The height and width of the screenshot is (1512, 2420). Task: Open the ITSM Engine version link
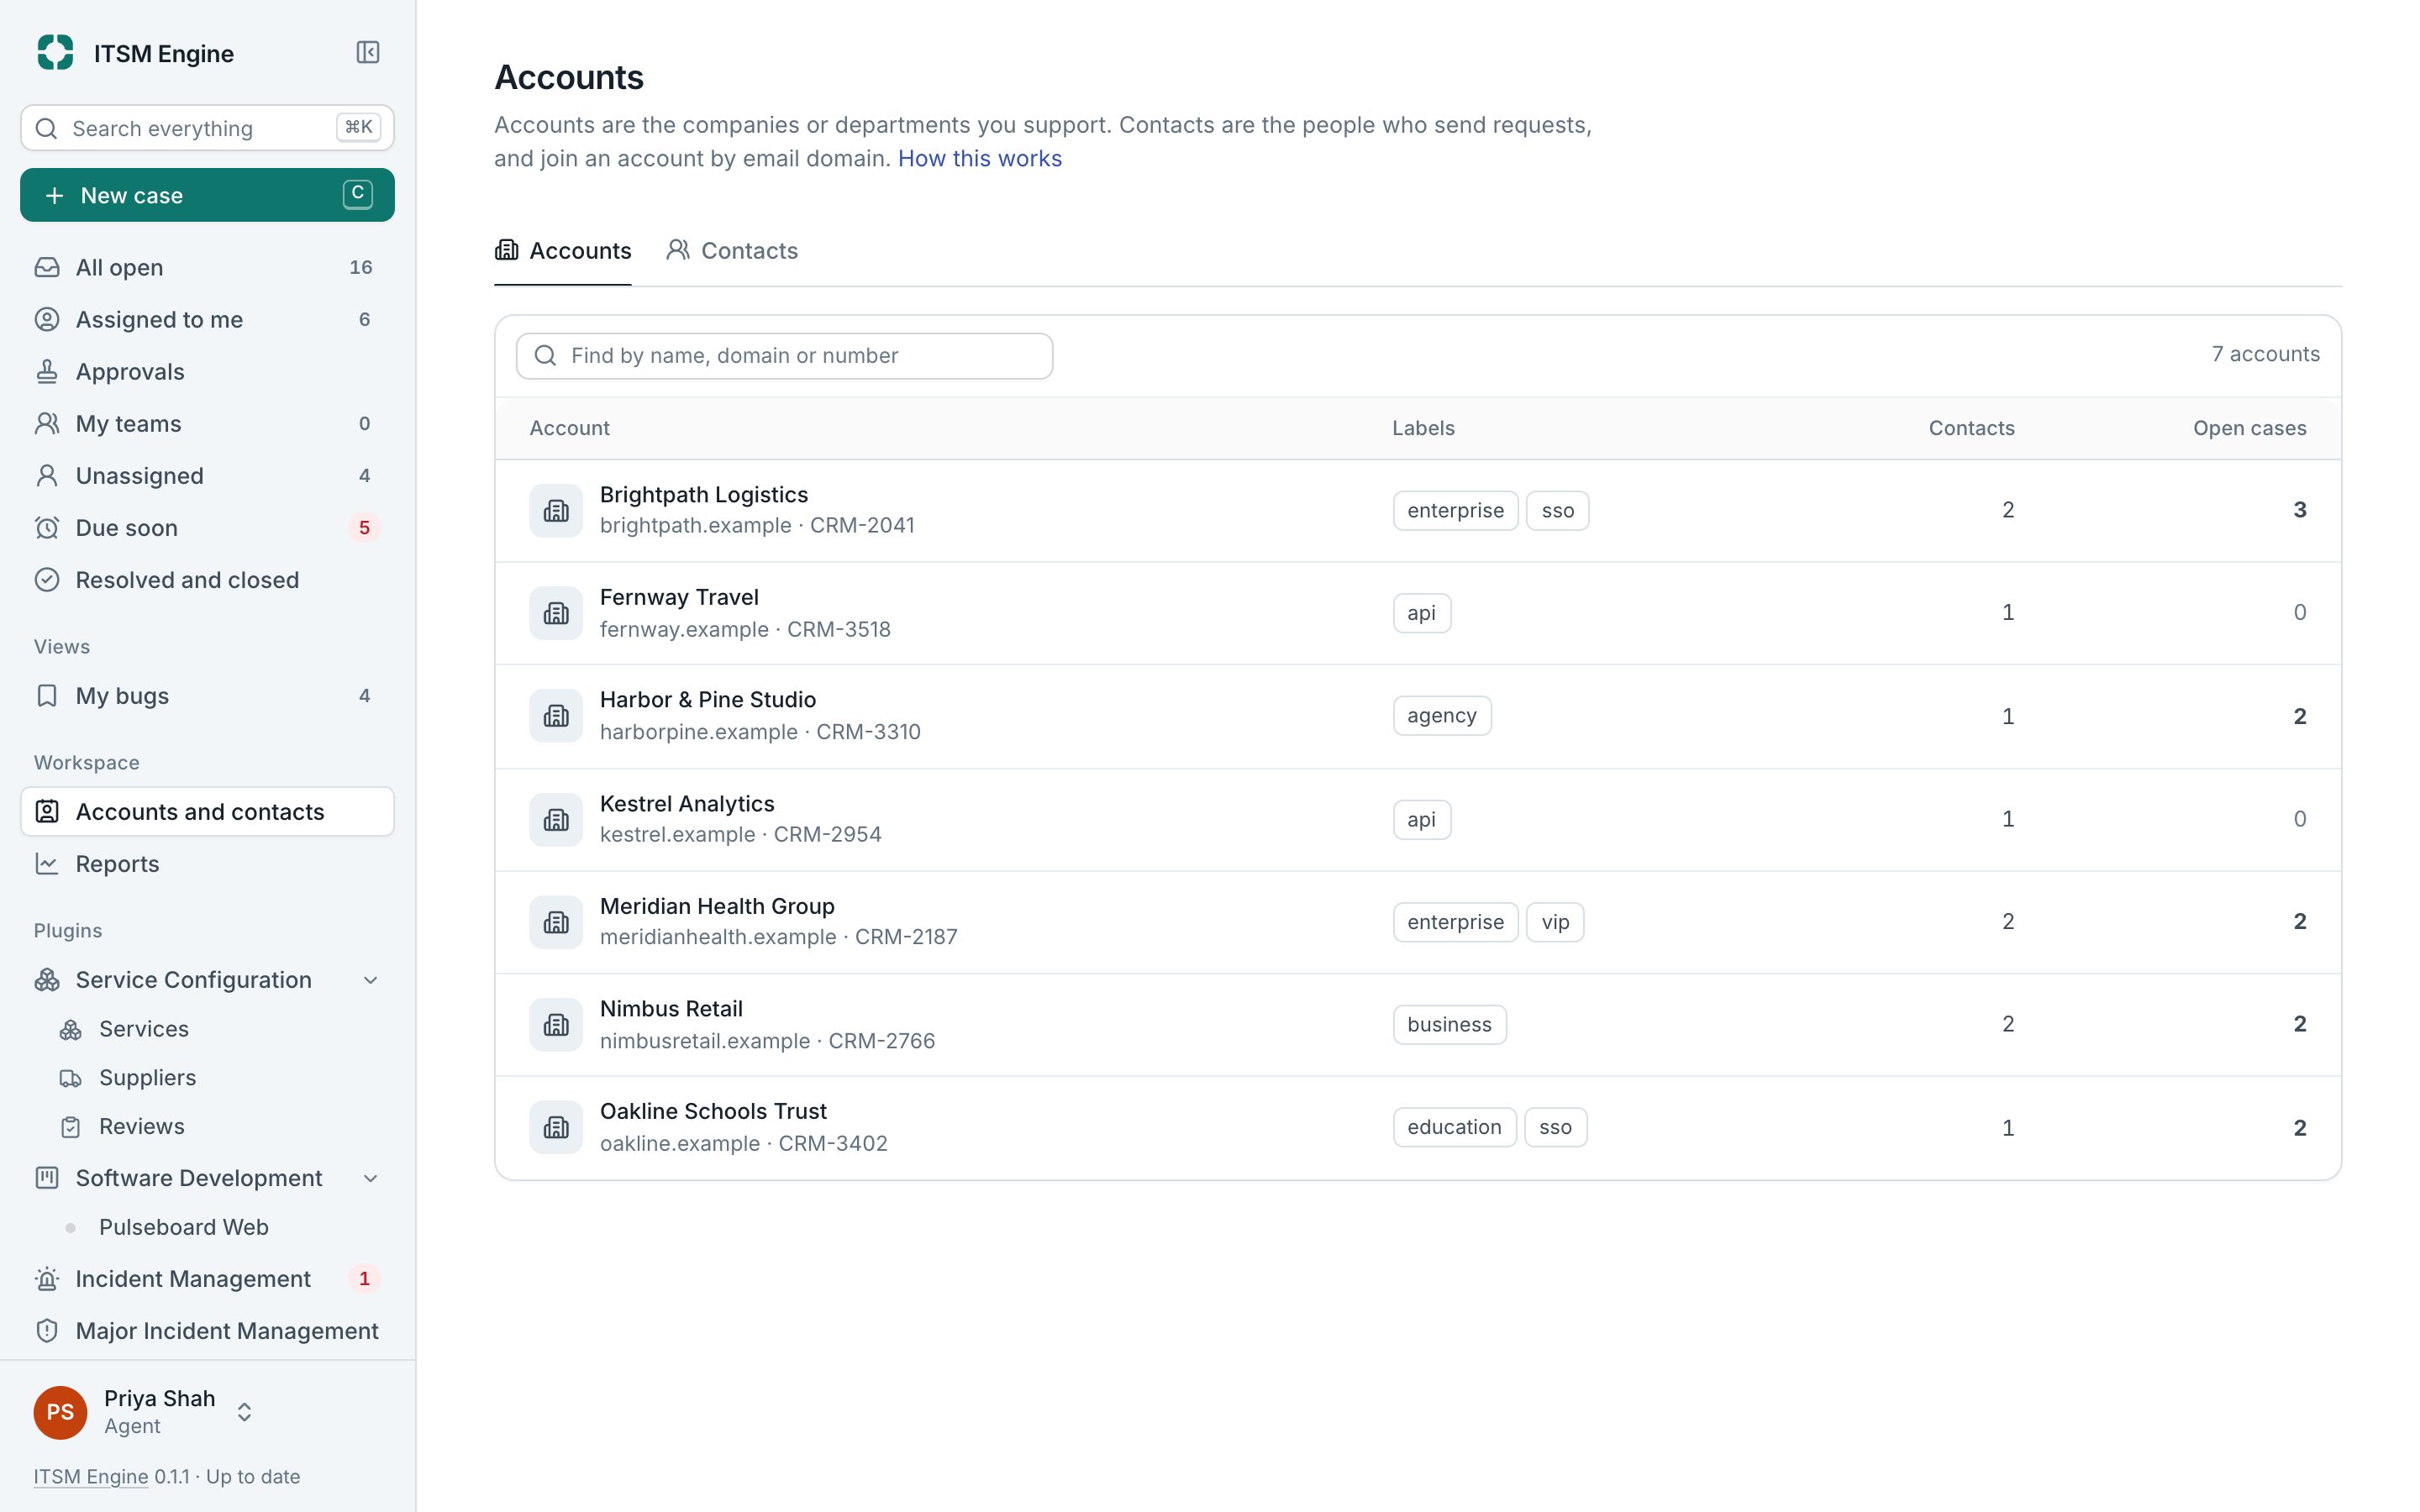tap(91, 1476)
